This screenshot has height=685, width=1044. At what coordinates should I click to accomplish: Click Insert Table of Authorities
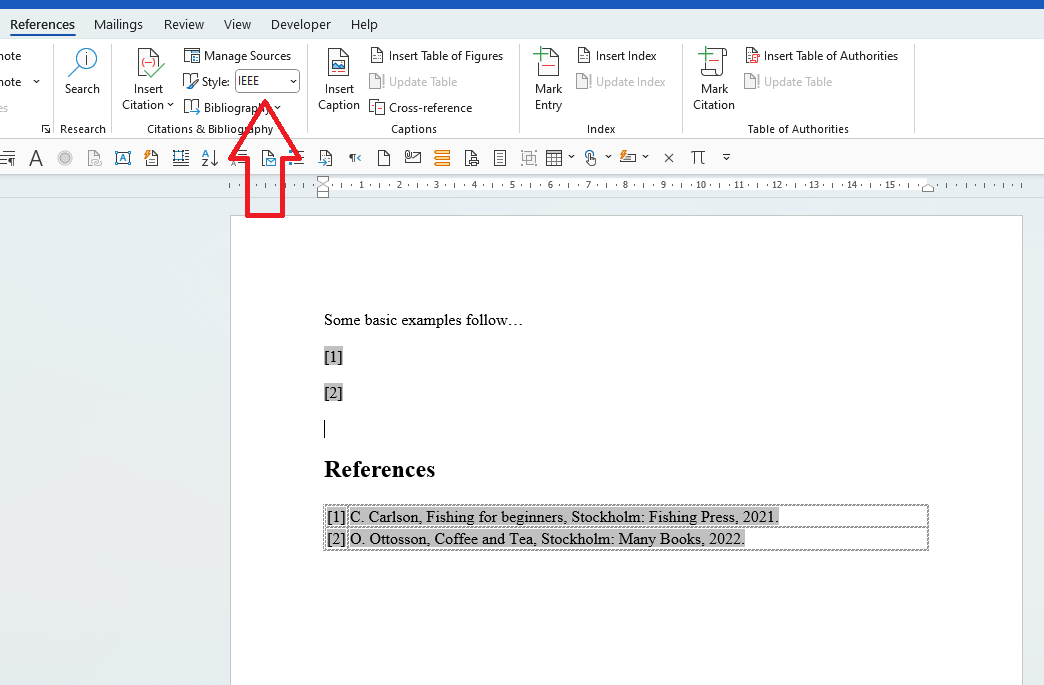click(x=821, y=56)
